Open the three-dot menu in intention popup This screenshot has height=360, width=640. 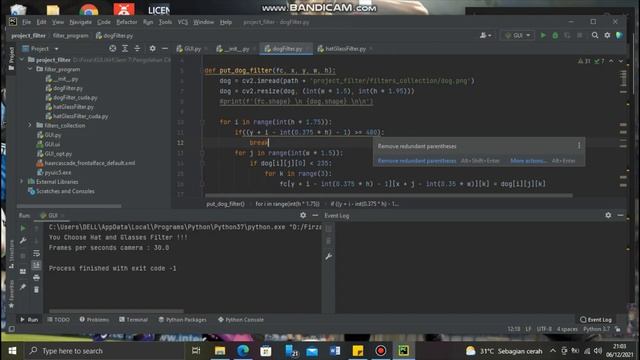pos(579,146)
